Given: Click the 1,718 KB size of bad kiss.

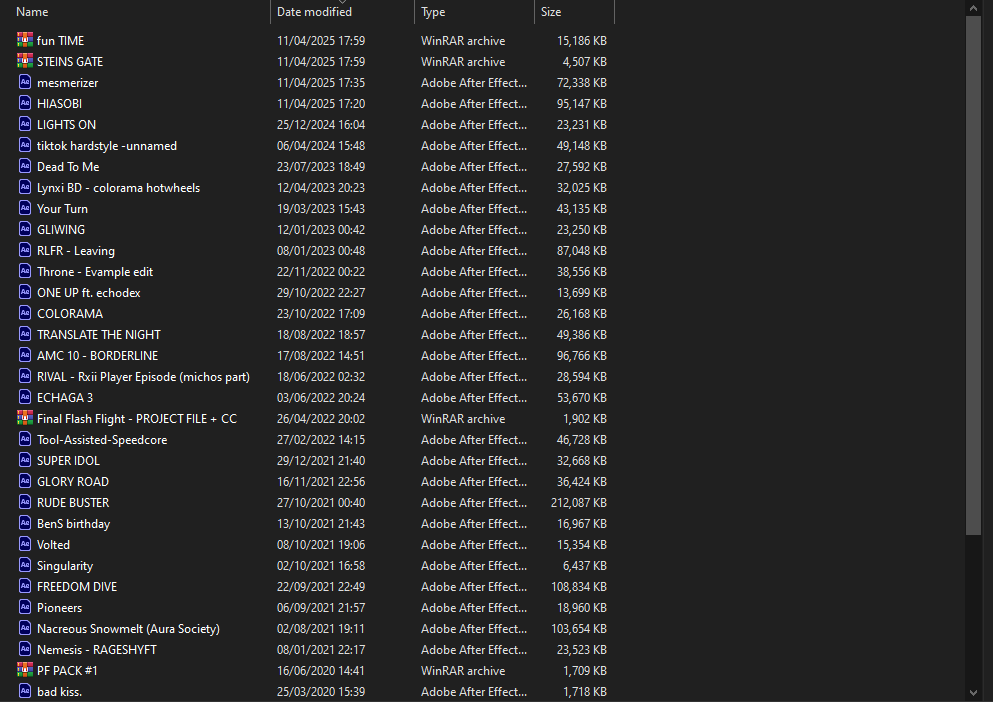Looking at the screenshot, I should (585, 691).
